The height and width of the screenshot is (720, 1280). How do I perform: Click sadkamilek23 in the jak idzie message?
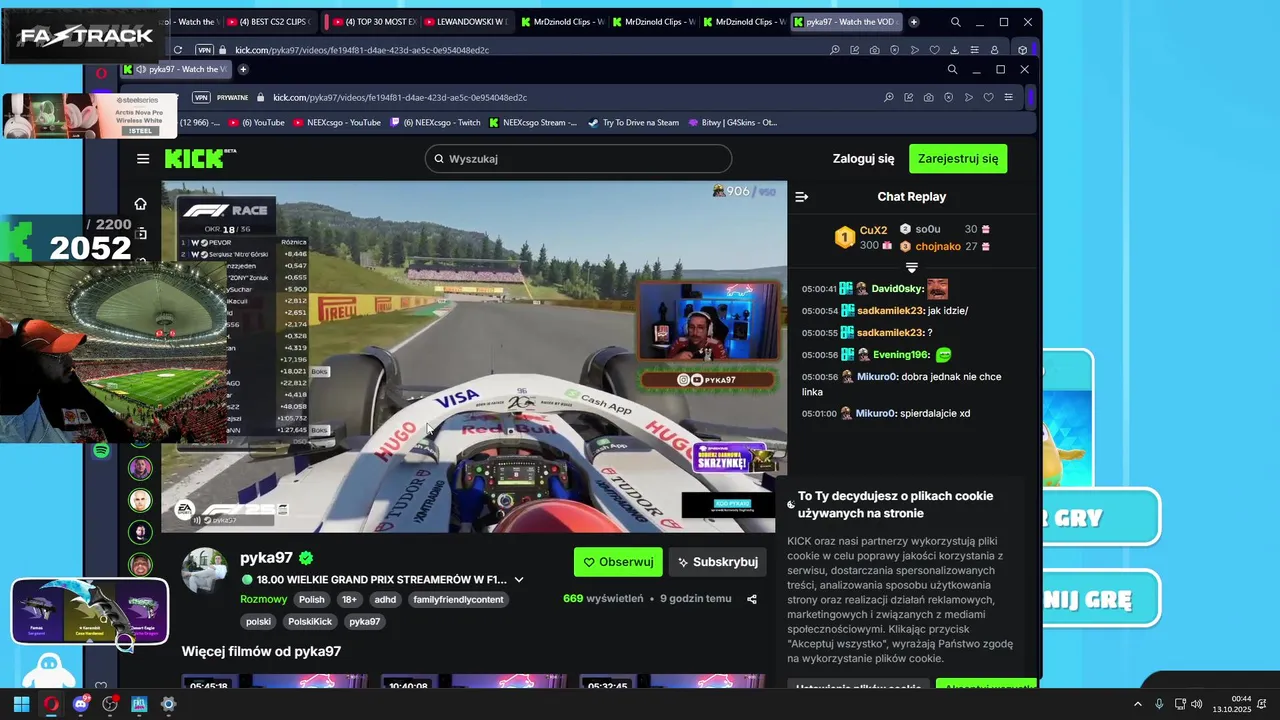tap(891, 311)
